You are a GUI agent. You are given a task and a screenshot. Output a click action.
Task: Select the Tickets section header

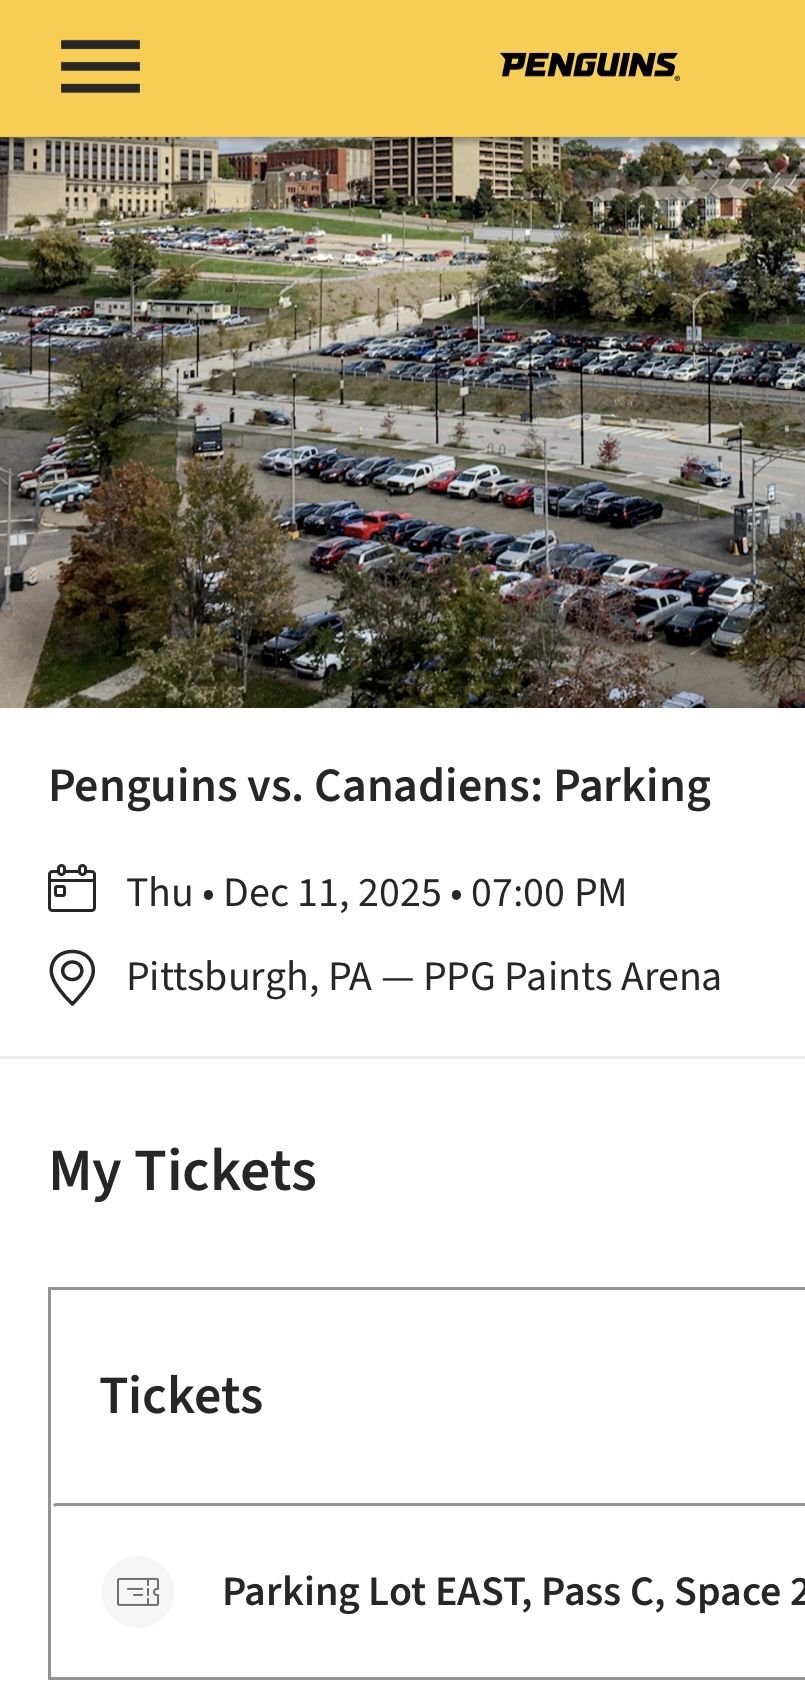point(181,1393)
